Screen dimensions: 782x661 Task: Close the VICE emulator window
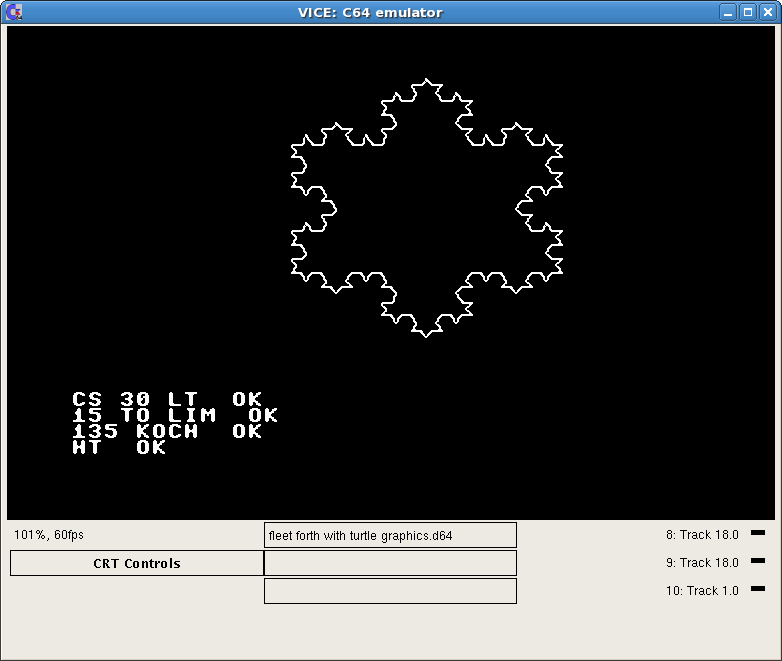[x=766, y=12]
